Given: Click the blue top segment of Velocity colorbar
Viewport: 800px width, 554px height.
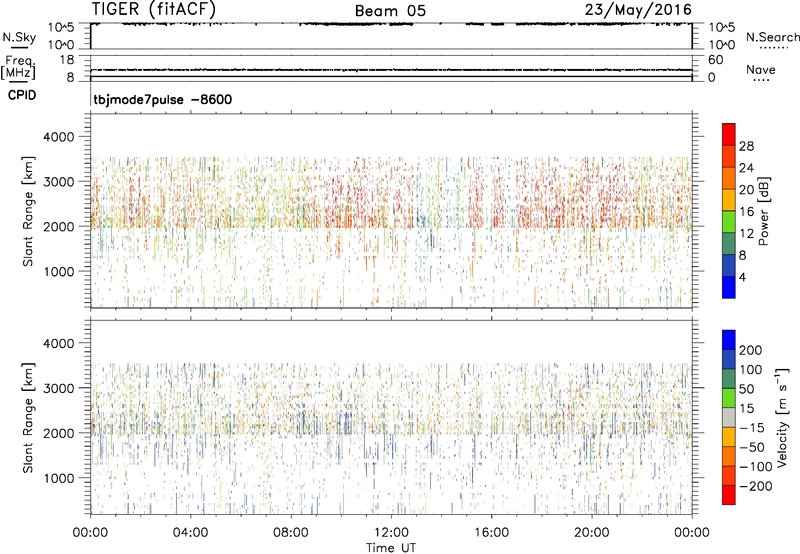Looking at the screenshot, I should (x=729, y=340).
